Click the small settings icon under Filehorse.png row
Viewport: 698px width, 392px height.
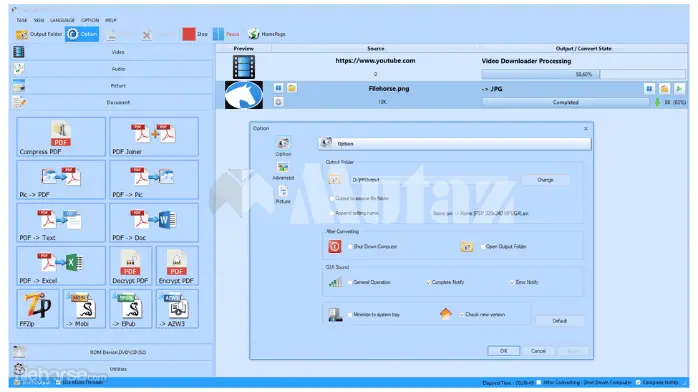point(278,102)
